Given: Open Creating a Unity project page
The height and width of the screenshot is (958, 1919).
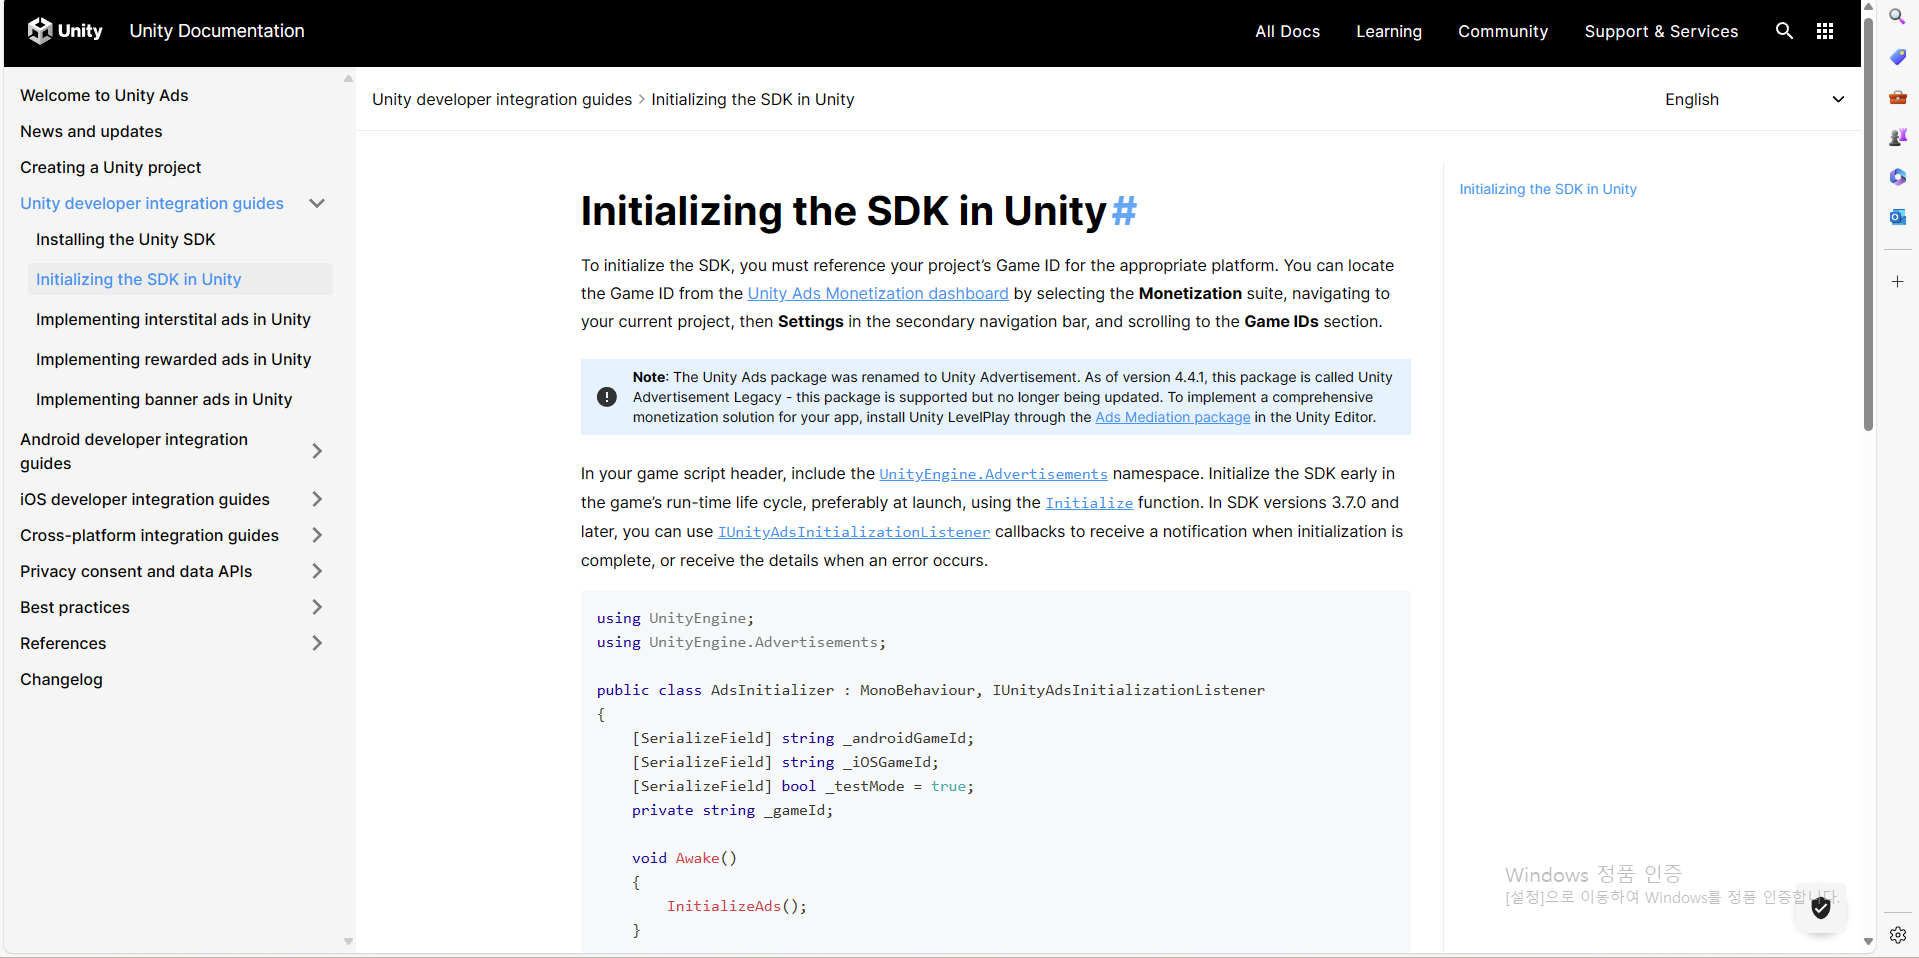Looking at the screenshot, I should [110, 167].
